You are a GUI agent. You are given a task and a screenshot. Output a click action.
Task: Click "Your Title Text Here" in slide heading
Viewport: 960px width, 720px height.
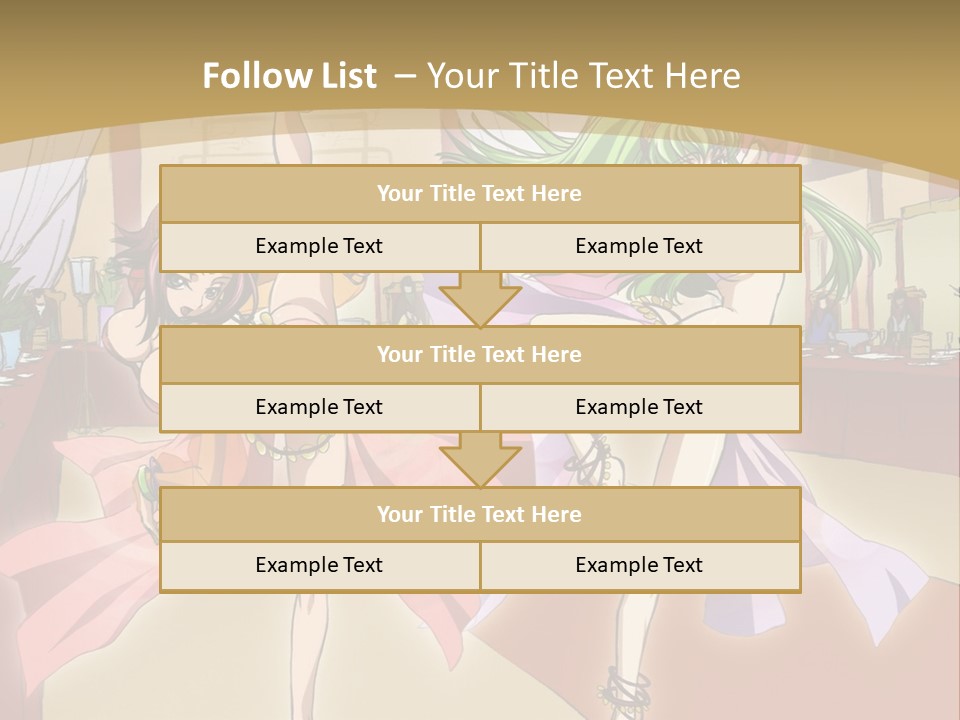point(583,76)
